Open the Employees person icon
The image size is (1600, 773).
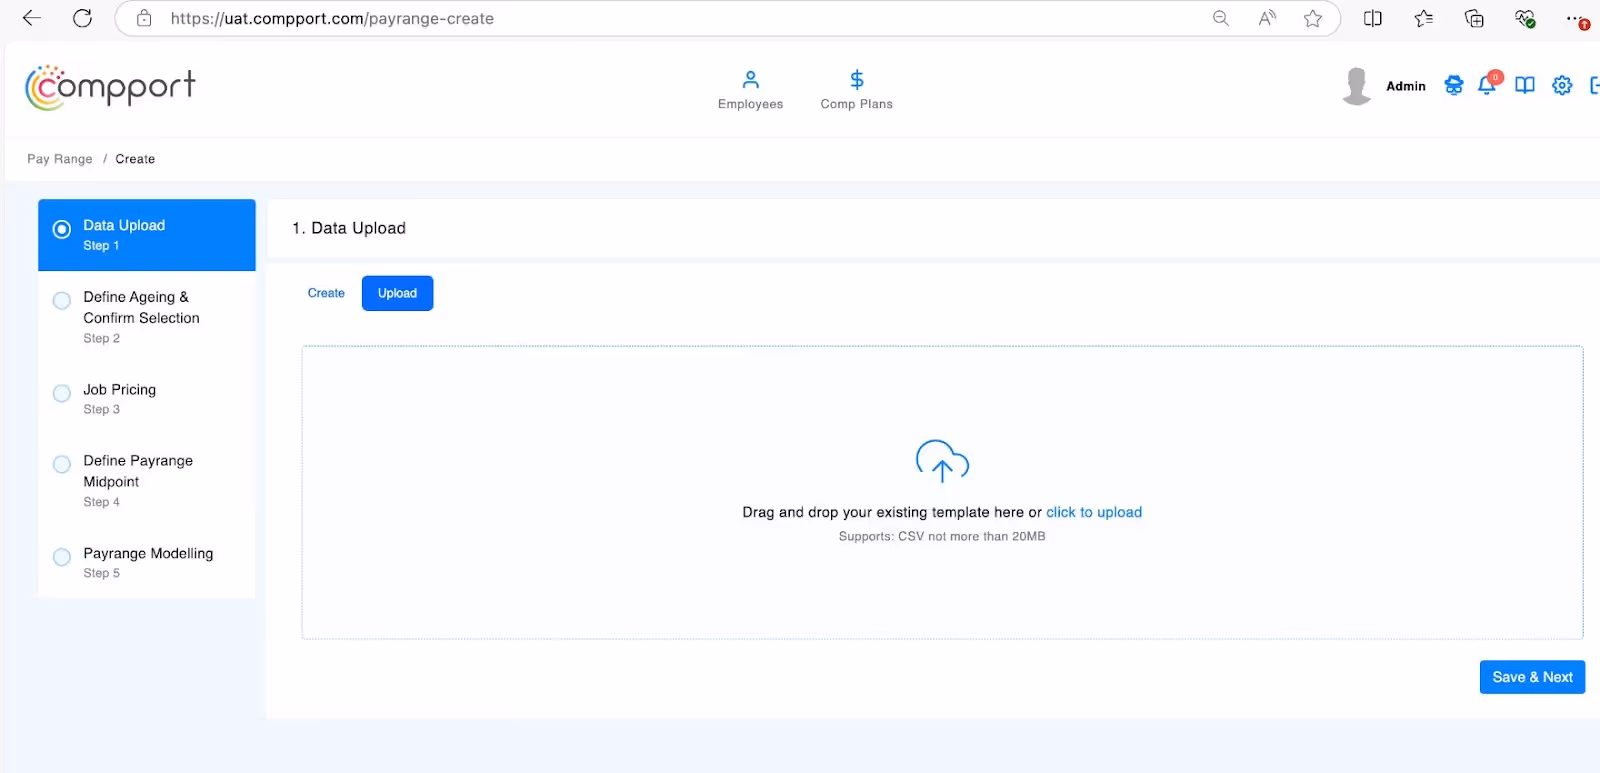pos(750,79)
